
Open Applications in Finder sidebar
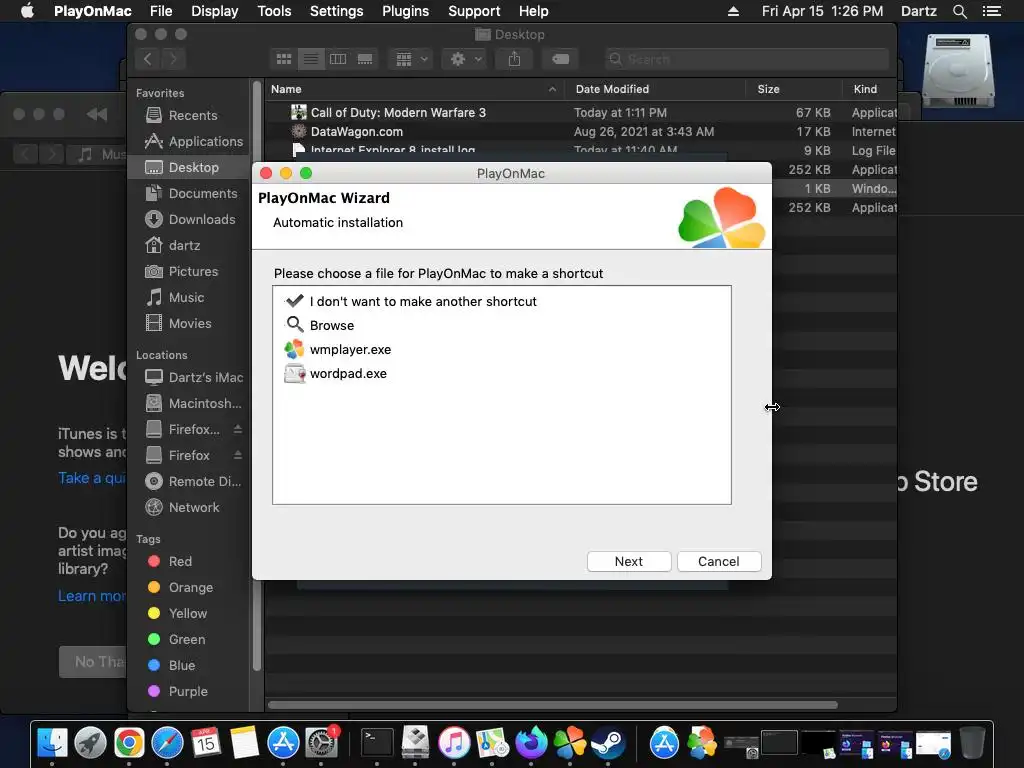(x=188, y=141)
